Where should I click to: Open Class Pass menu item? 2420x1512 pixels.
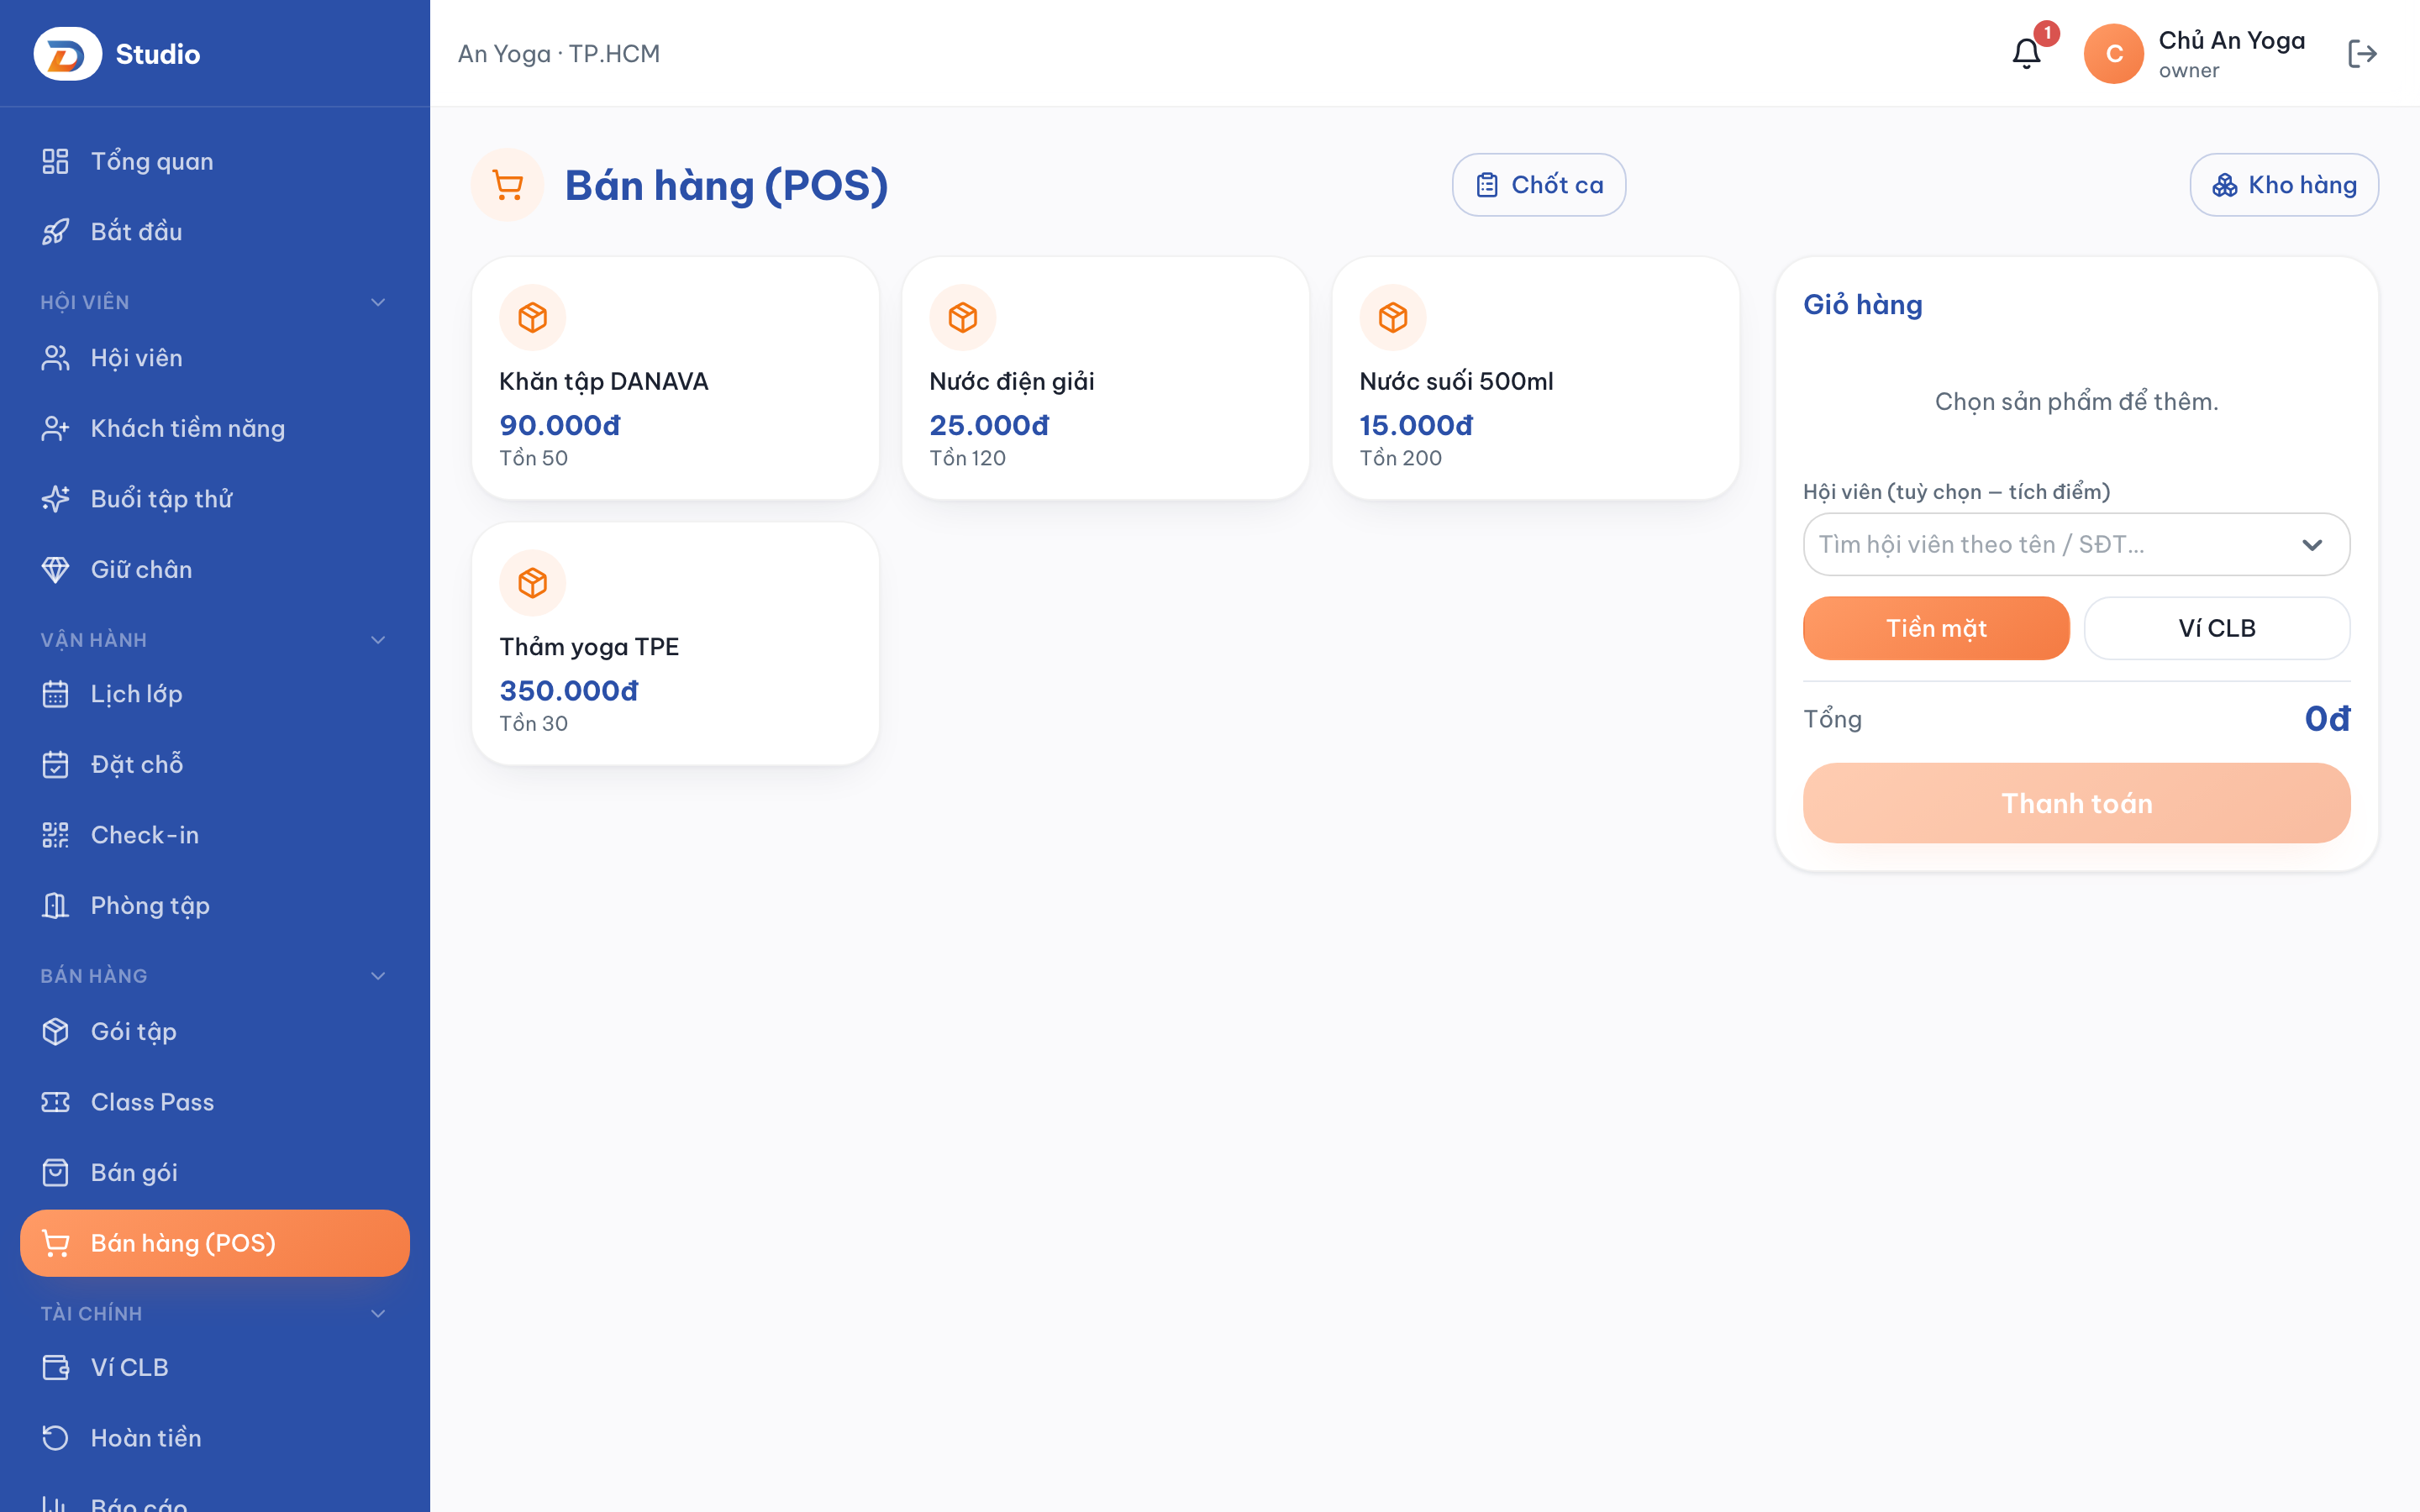click(x=215, y=1102)
